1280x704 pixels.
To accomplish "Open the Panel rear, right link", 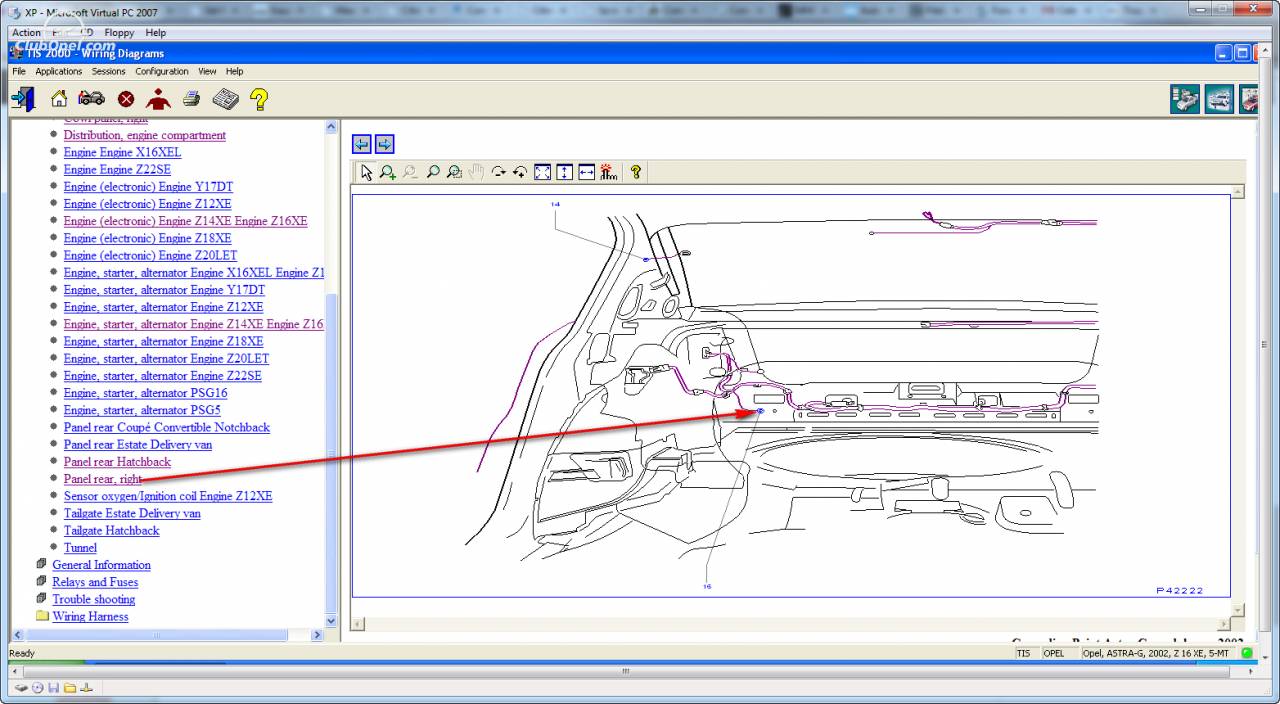I will pos(103,479).
